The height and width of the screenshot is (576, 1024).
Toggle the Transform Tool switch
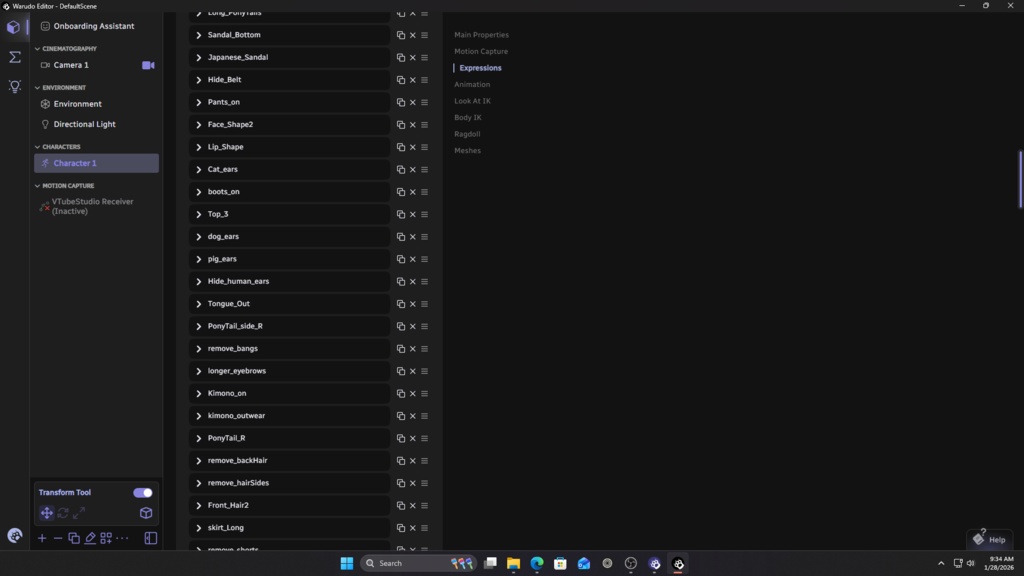coord(142,492)
